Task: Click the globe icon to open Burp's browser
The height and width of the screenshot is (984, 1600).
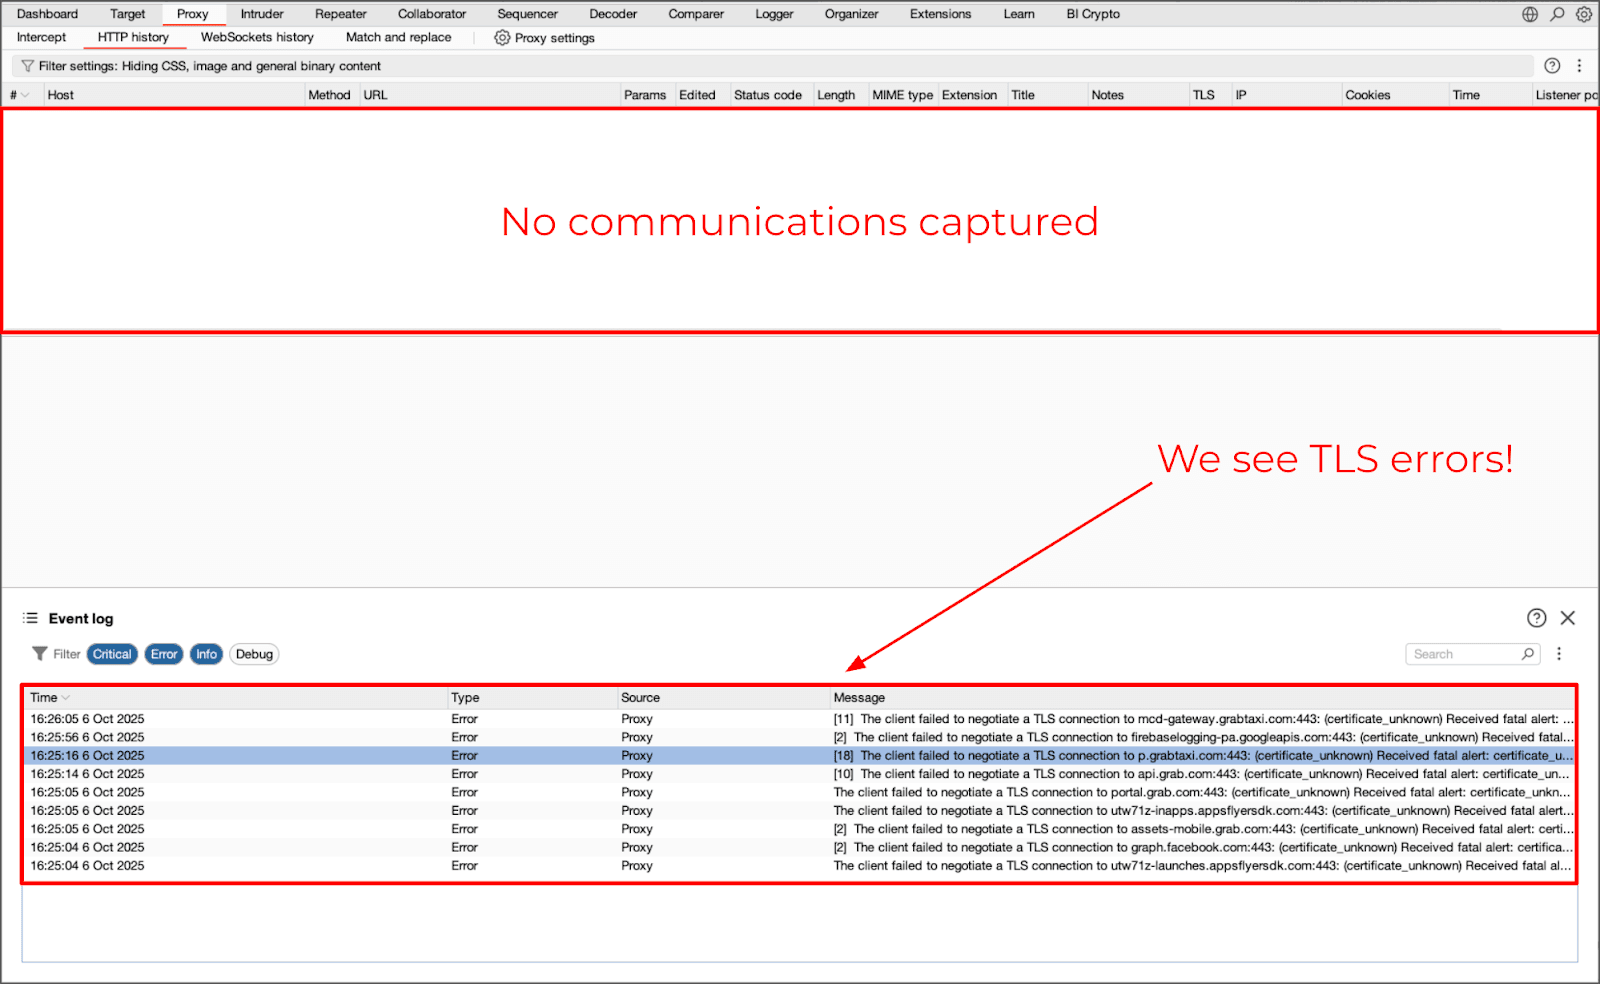Action: [x=1528, y=14]
